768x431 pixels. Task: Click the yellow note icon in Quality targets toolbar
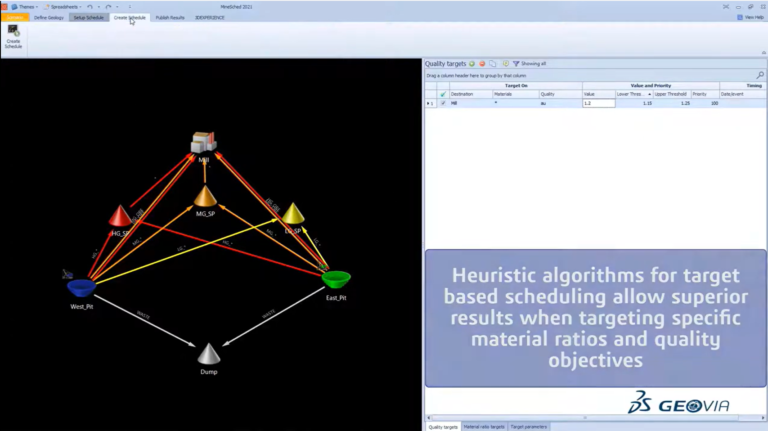(505, 64)
